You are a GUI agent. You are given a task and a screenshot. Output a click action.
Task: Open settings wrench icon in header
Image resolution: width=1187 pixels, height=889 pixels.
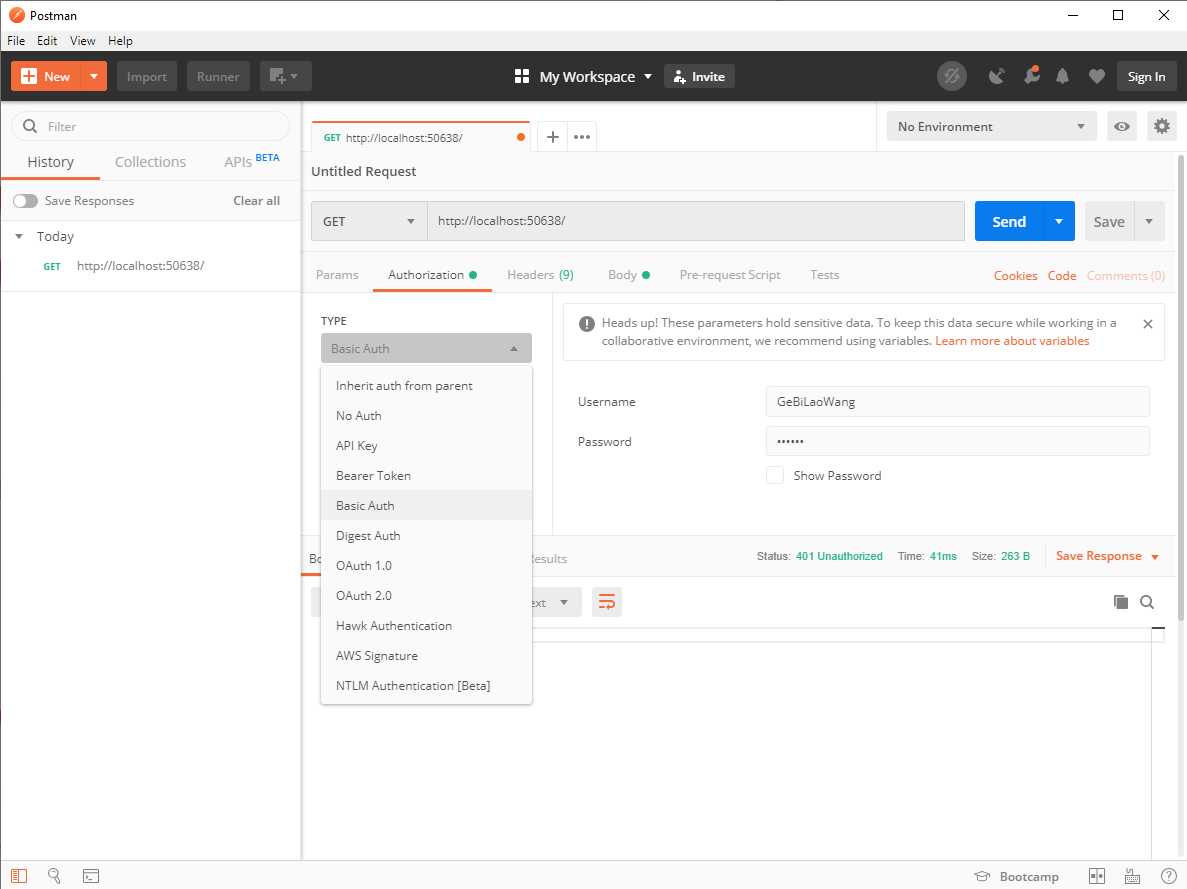click(x=1031, y=76)
